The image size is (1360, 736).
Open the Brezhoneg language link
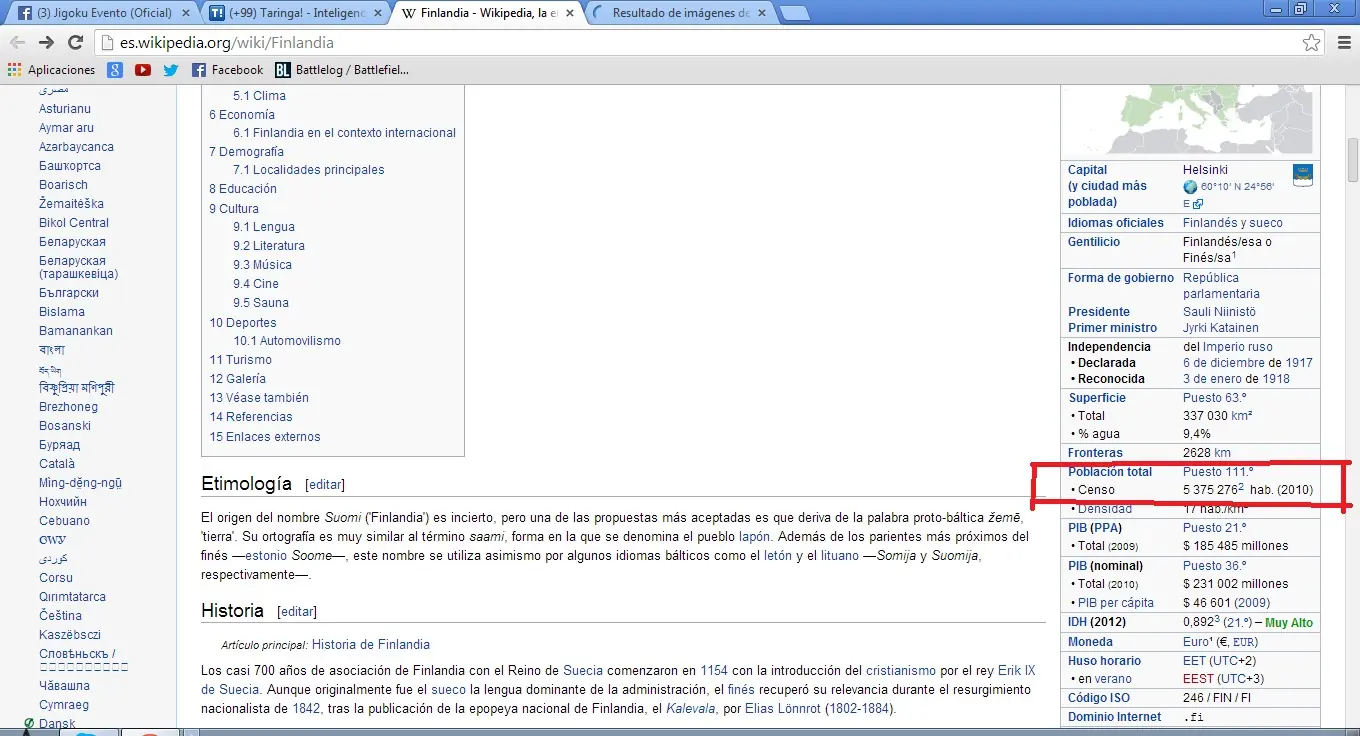[68, 407]
